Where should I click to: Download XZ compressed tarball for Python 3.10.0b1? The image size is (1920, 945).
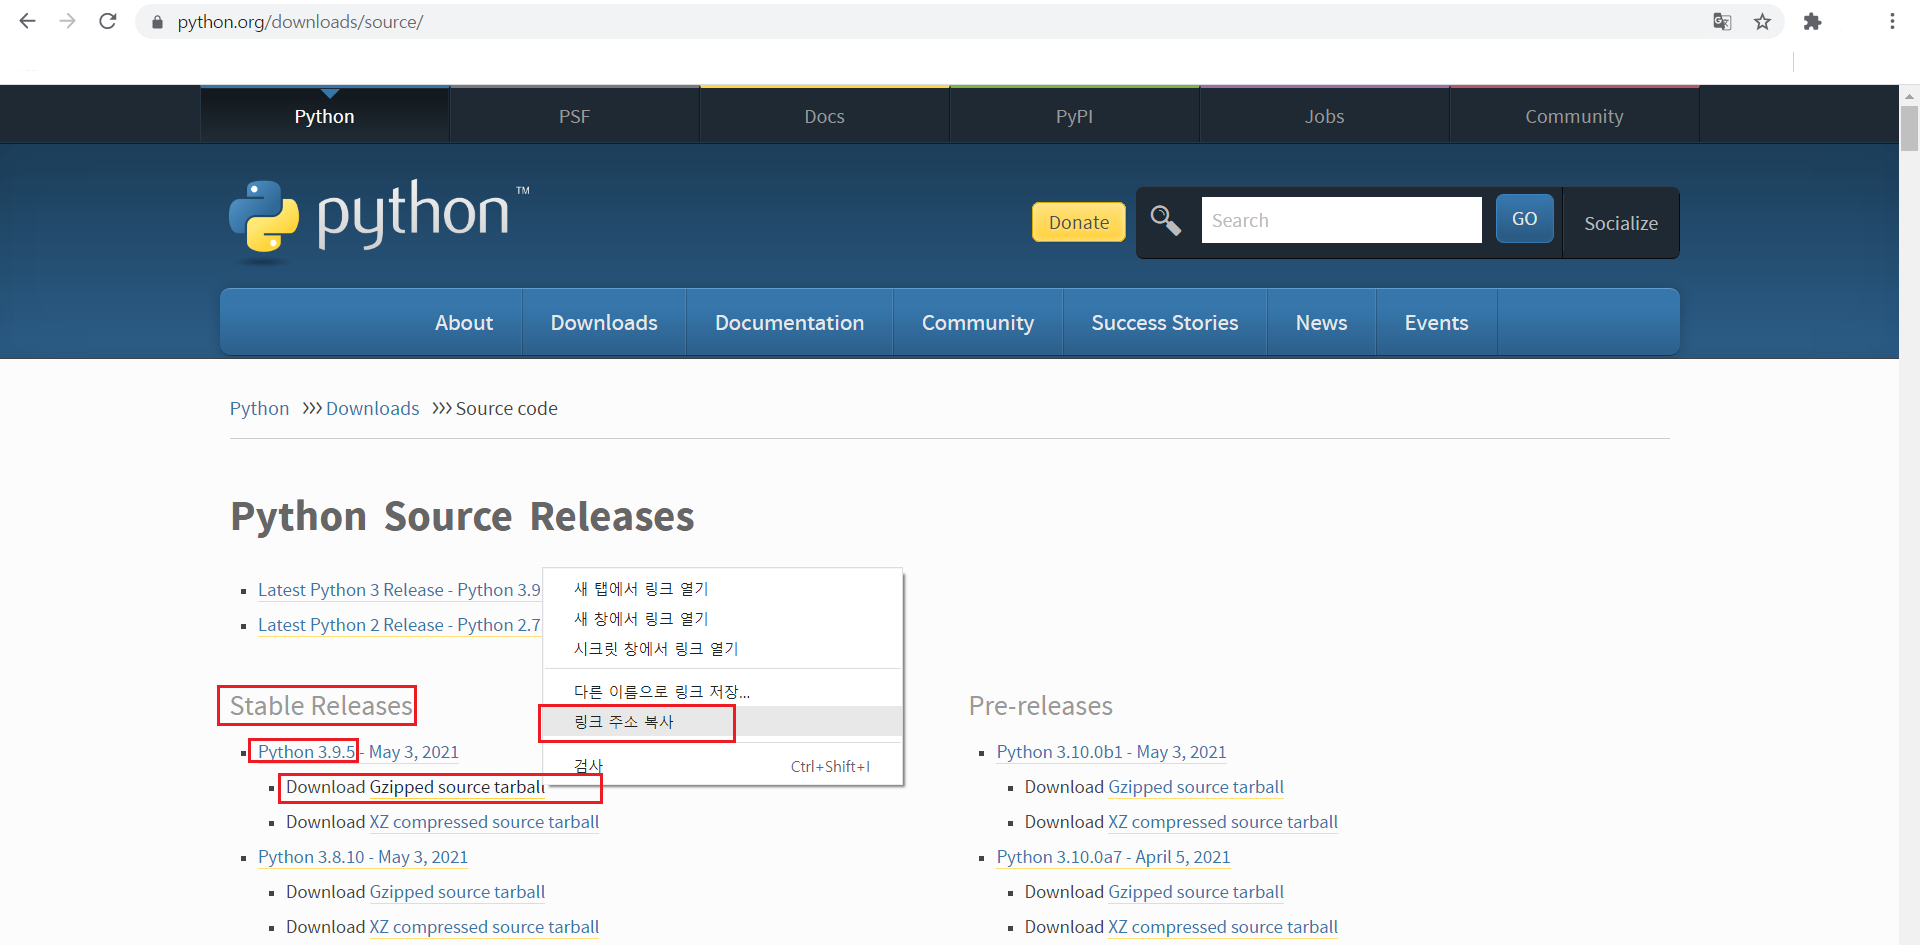pyautogui.click(x=1223, y=822)
